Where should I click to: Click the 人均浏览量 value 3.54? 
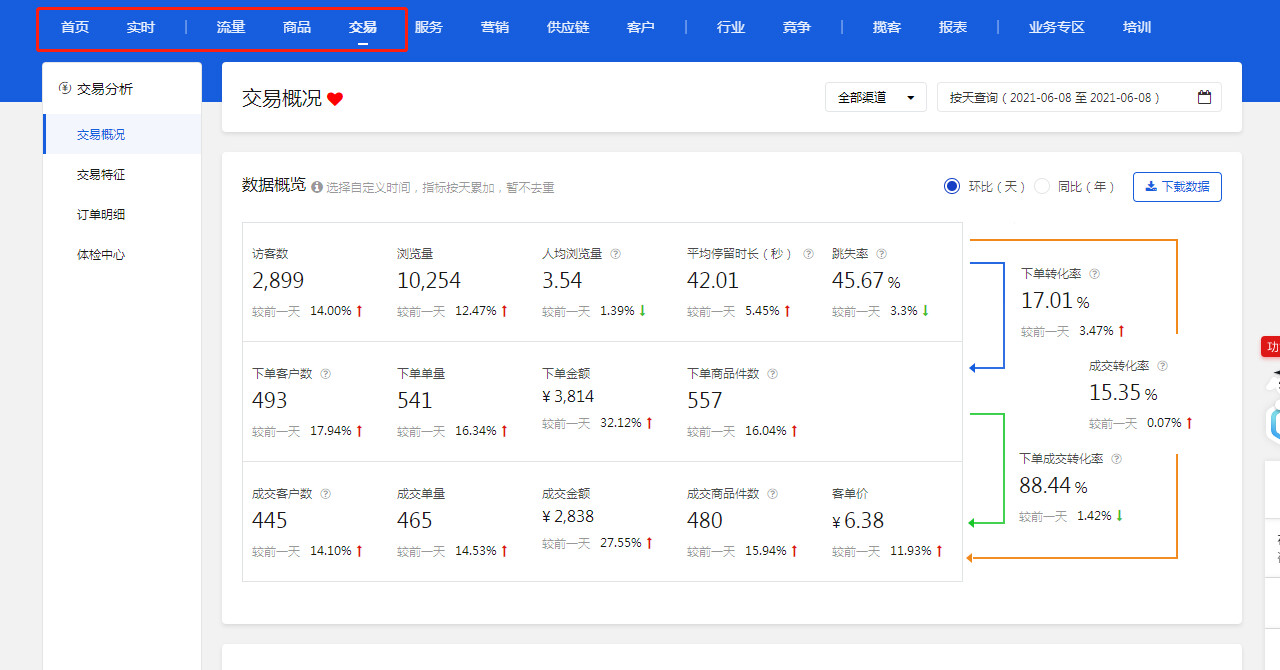pos(562,281)
